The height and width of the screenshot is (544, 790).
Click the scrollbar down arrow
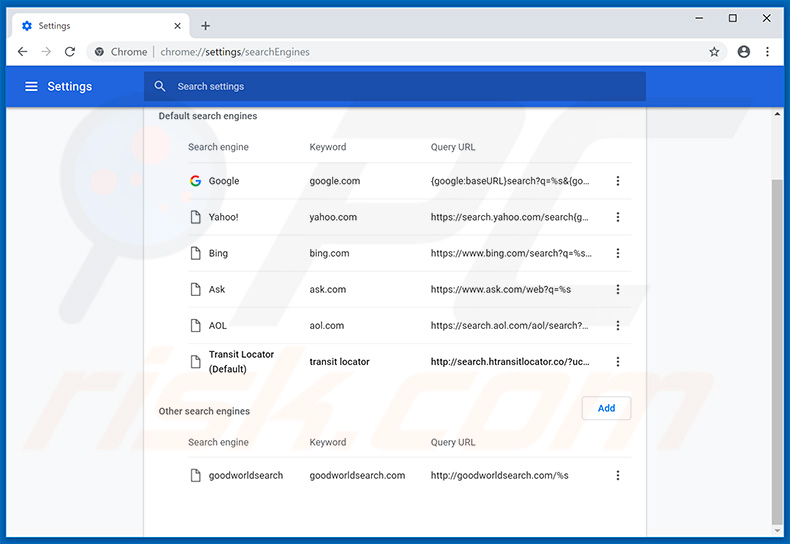click(777, 530)
